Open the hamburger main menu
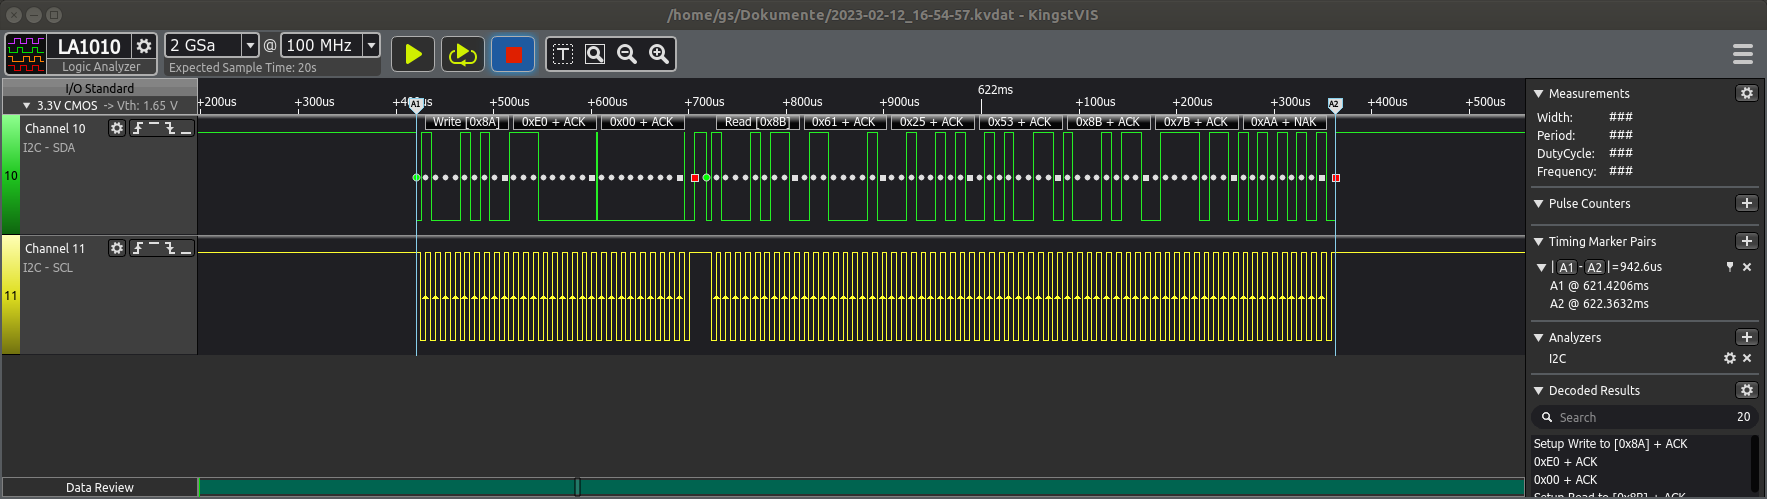1767x499 pixels. pos(1743,54)
